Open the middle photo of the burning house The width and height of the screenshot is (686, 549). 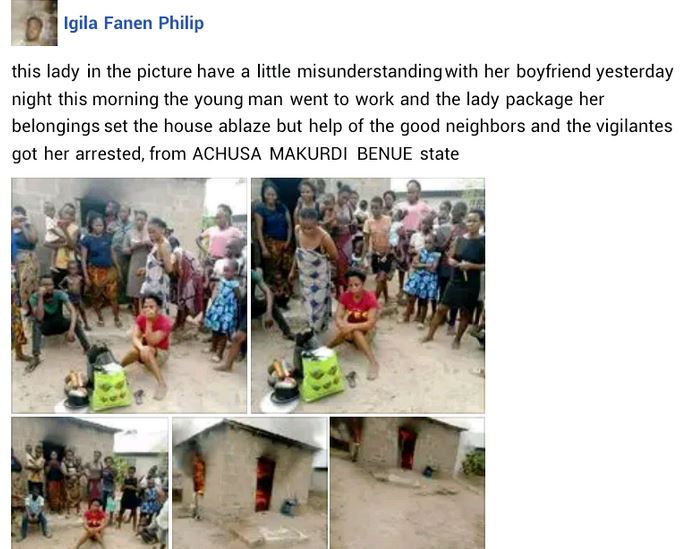(x=250, y=483)
